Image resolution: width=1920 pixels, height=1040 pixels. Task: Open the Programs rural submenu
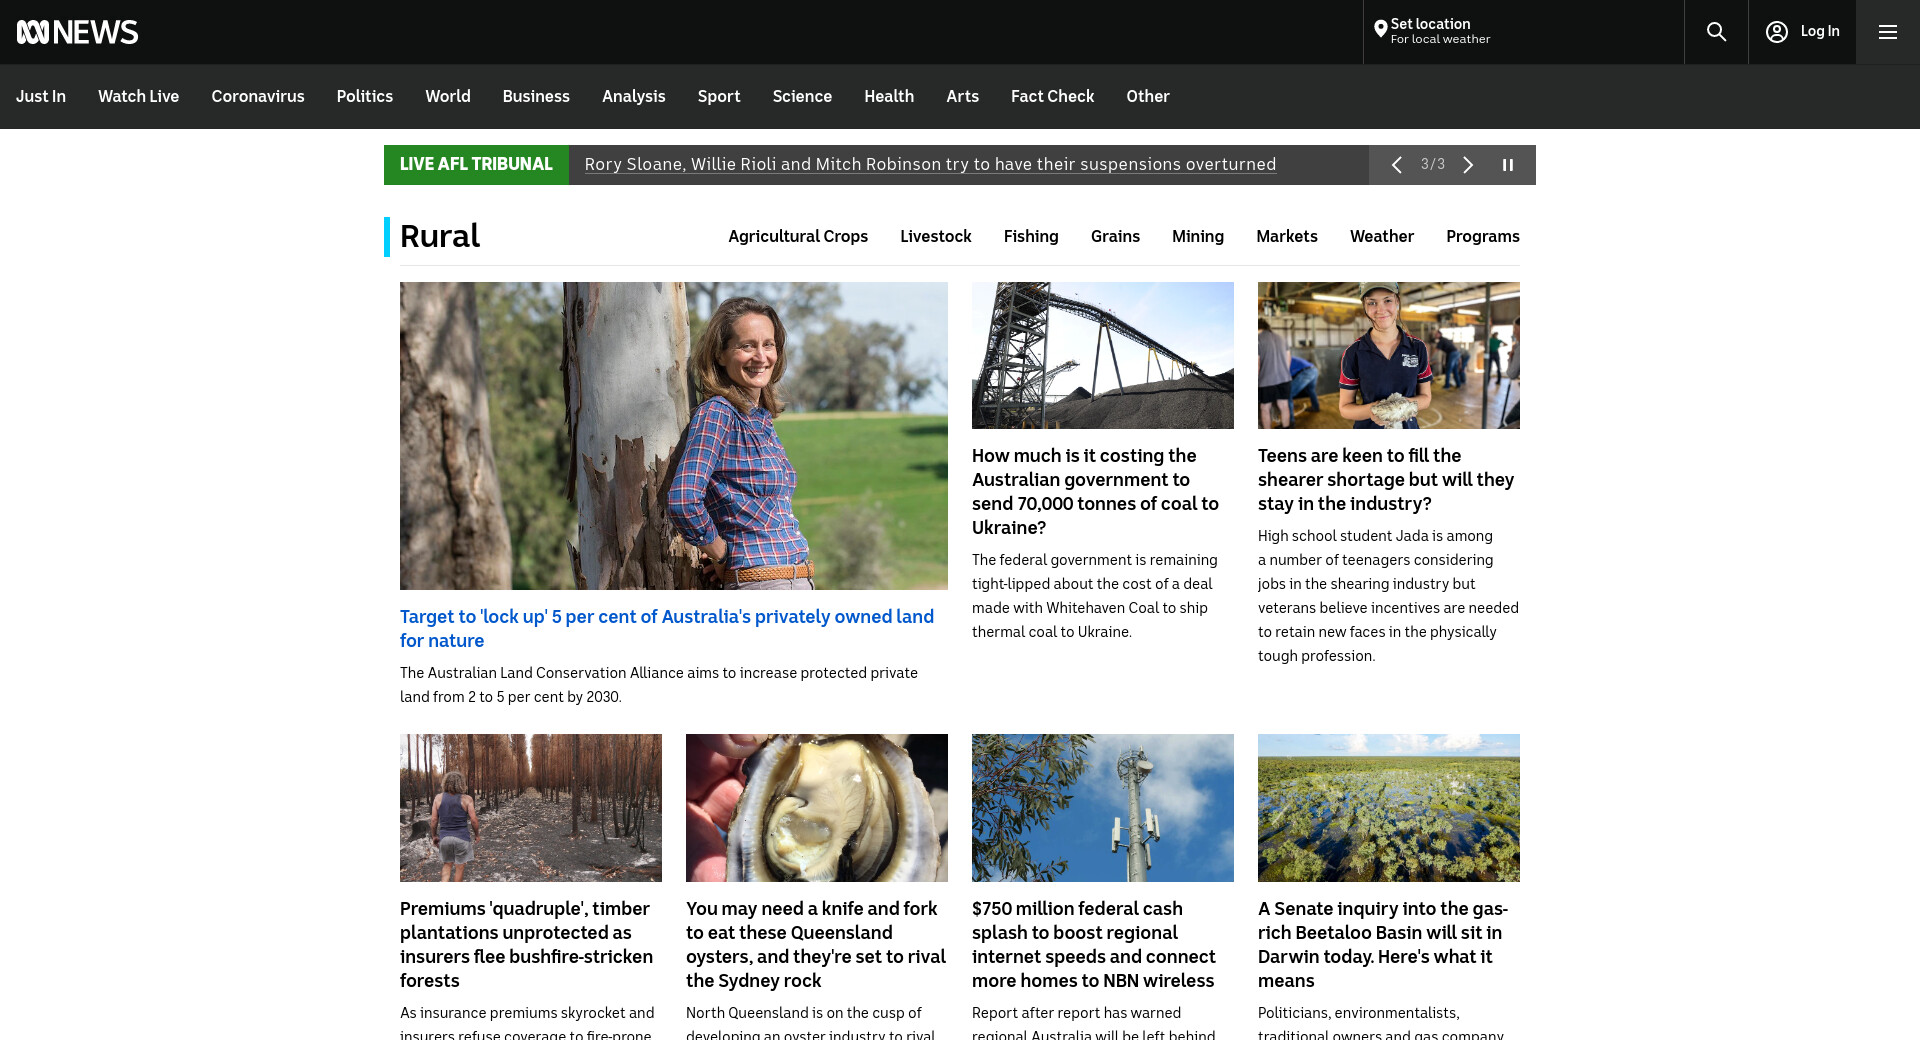point(1482,236)
